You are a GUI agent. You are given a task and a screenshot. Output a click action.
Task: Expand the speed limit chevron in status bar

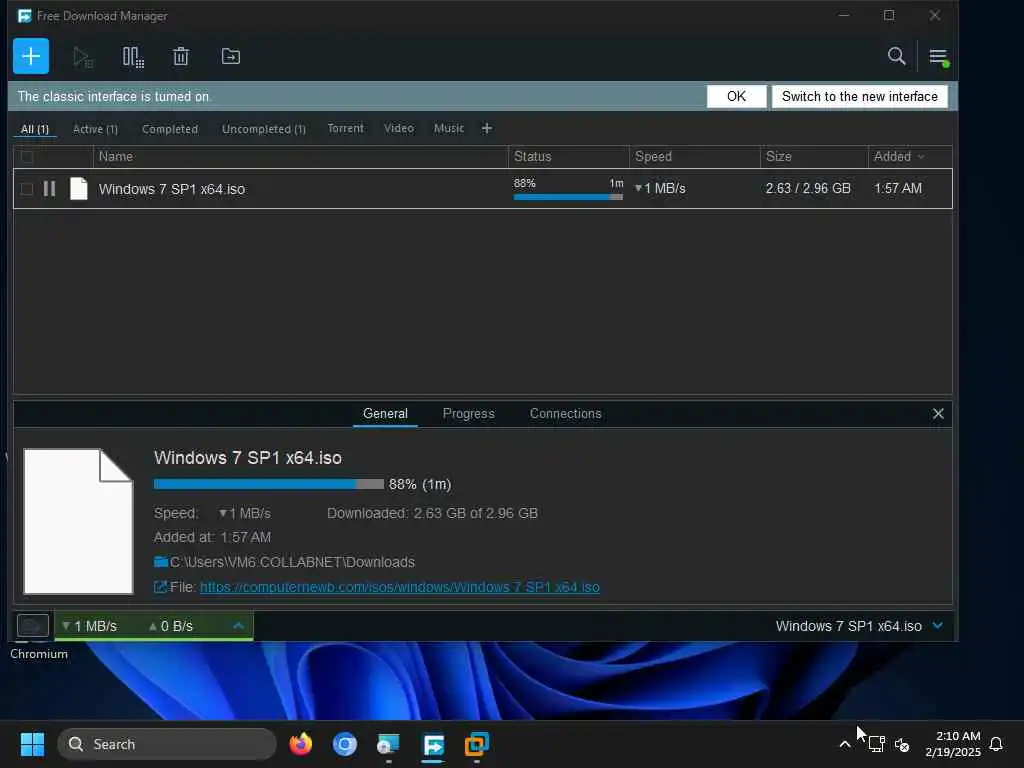[x=238, y=626]
